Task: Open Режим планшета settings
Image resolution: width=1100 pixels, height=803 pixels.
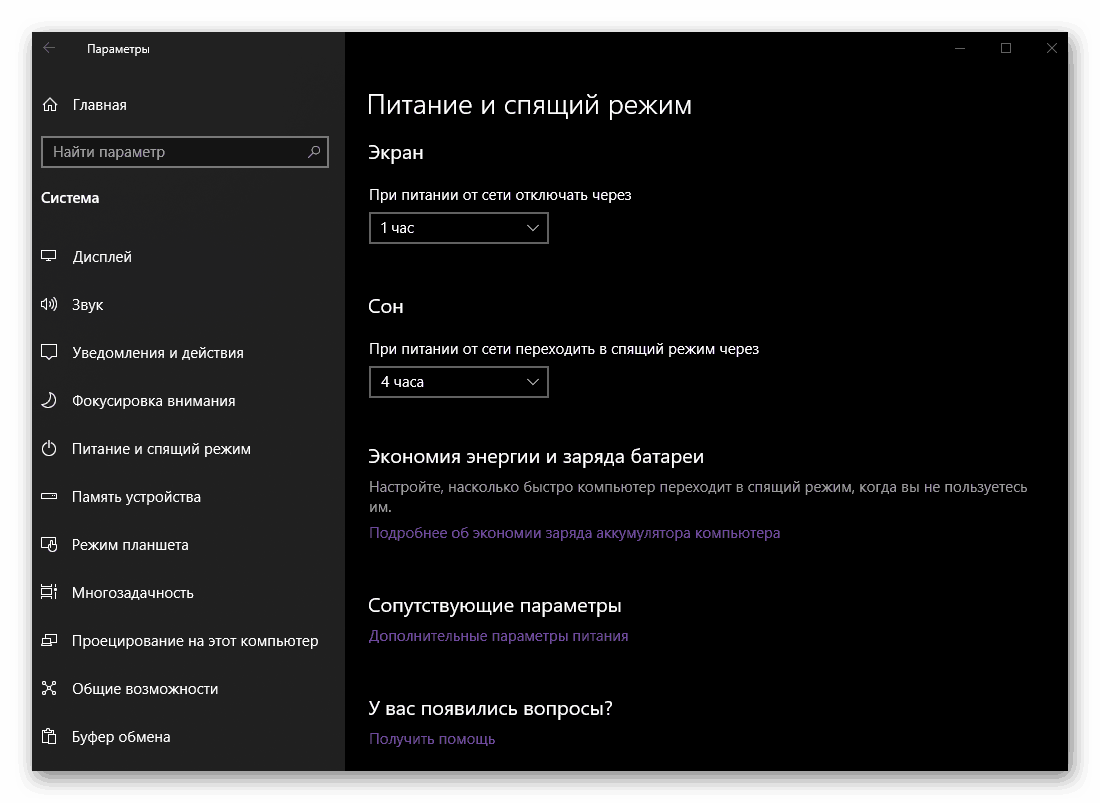Action: [130, 545]
